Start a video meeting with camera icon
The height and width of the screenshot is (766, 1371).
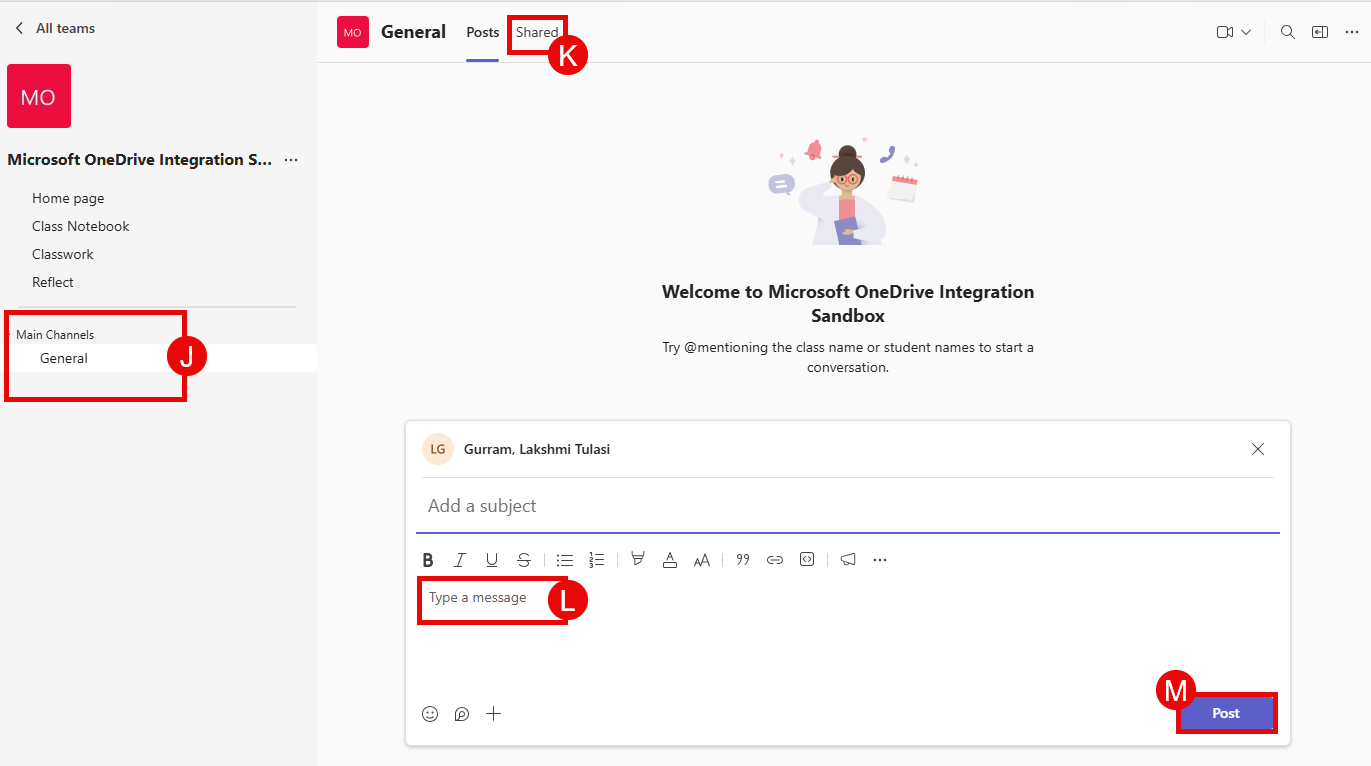click(x=1224, y=32)
